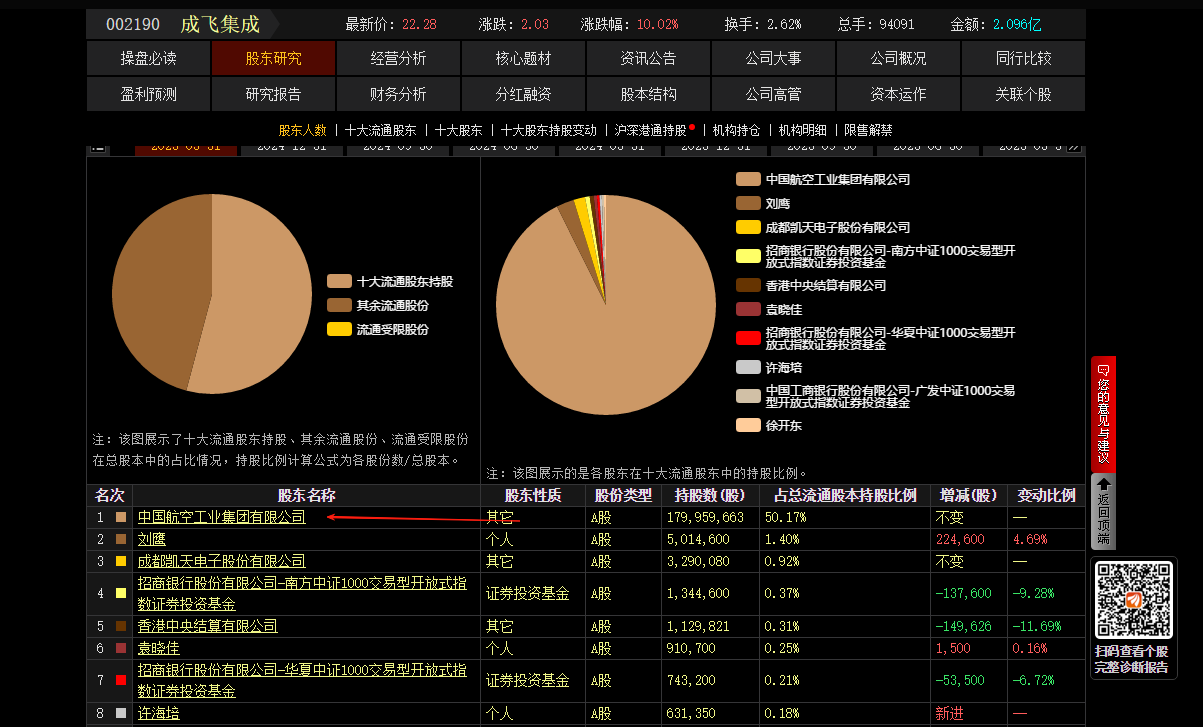1203x727 pixels.
Task: Open the 资讯公告 tab
Action: point(648,59)
